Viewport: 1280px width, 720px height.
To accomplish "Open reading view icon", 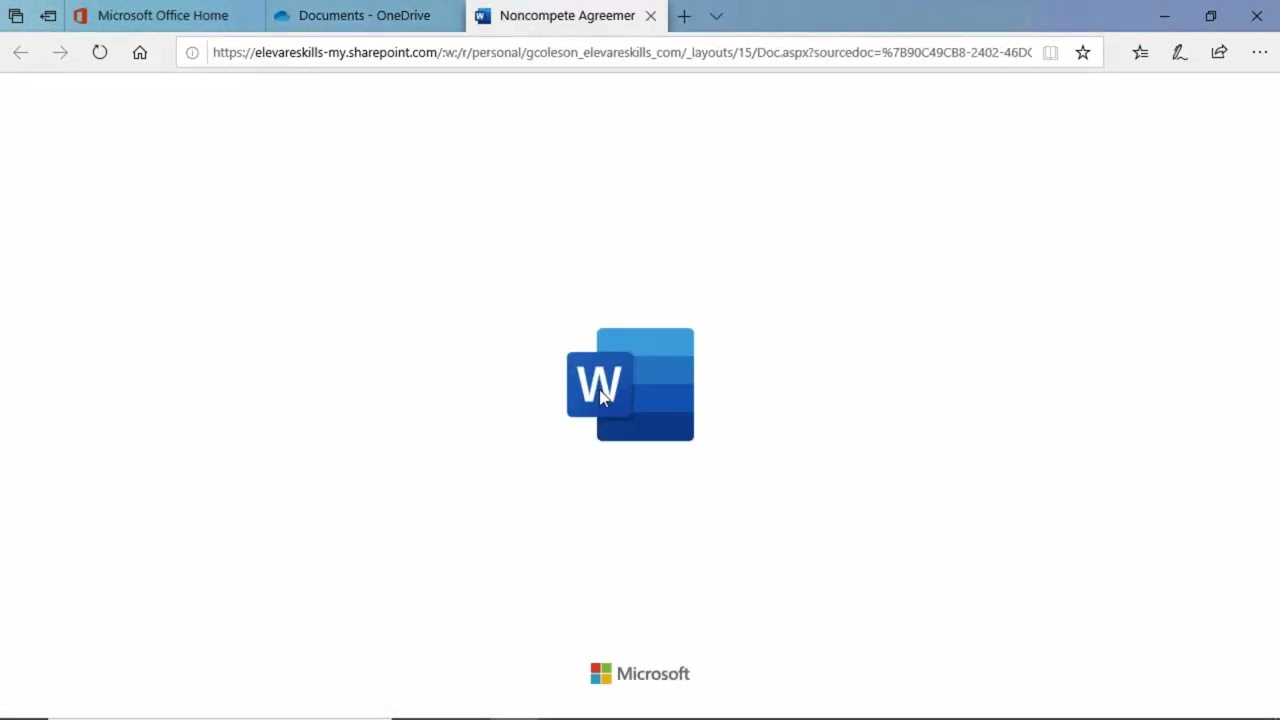I will pos(1050,52).
